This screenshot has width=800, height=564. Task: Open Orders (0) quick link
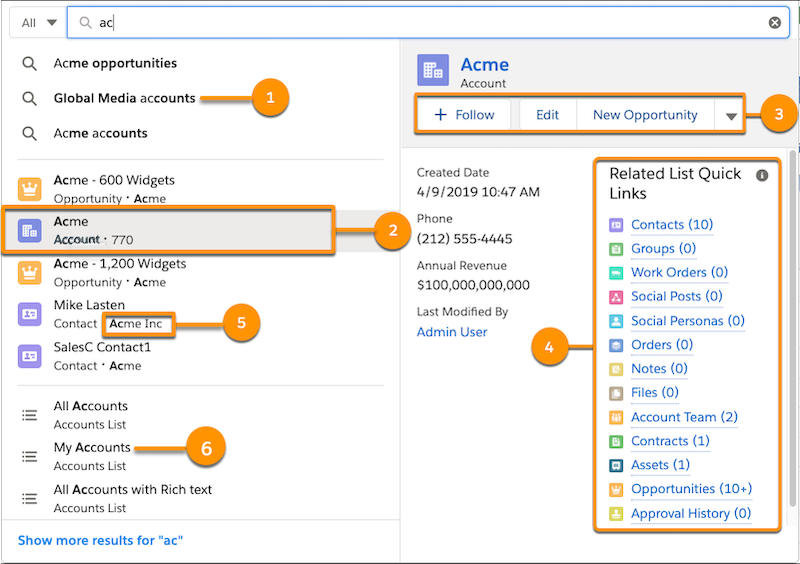click(x=662, y=345)
